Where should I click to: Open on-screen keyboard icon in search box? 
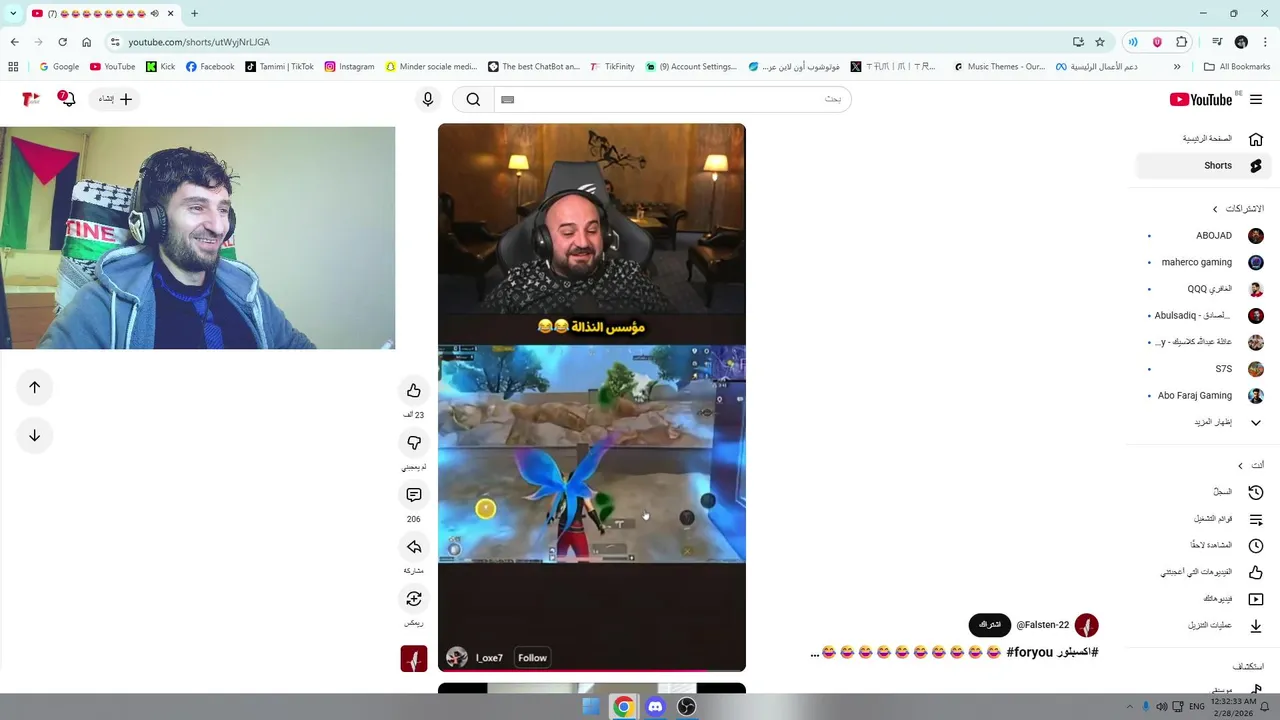point(507,99)
